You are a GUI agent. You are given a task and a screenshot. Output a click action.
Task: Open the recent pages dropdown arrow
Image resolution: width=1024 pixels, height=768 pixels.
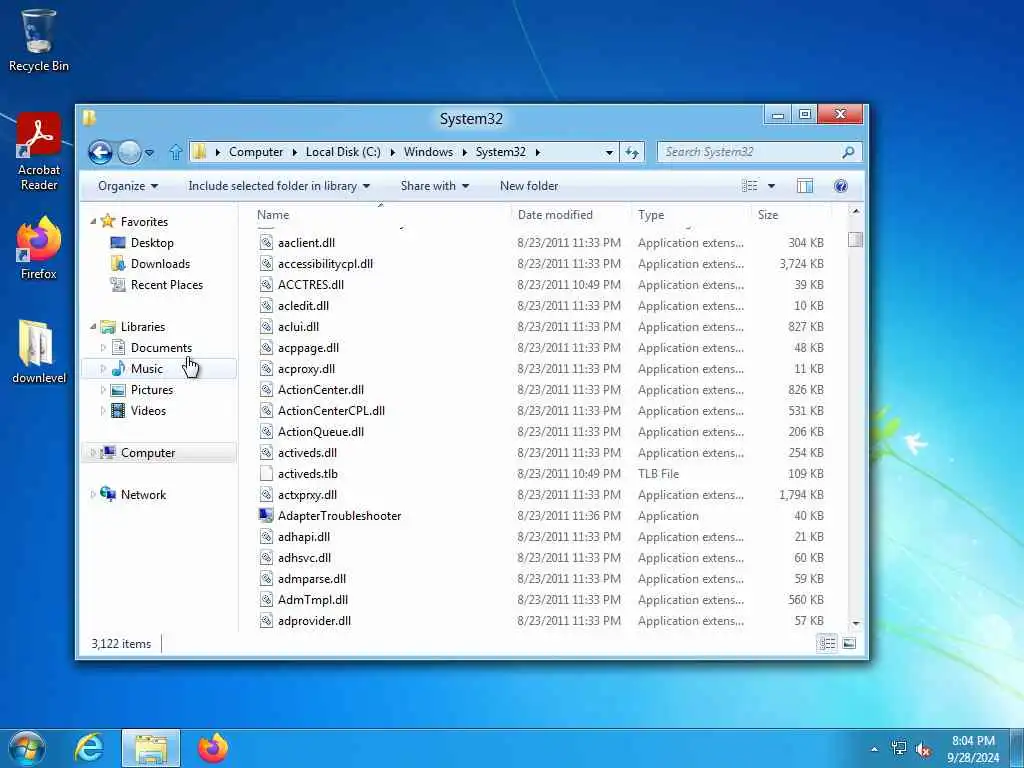[x=150, y=153]
